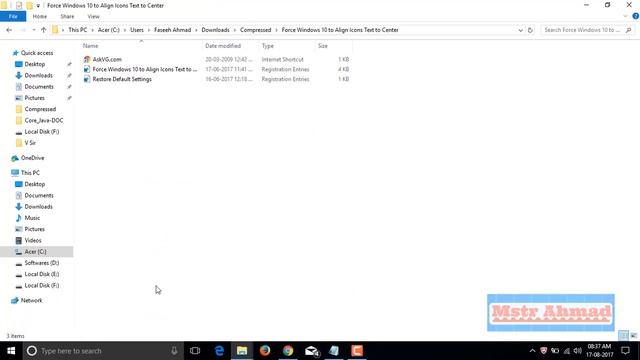Click Faseeh Ahmad in the address path

(x=172, y=30)
